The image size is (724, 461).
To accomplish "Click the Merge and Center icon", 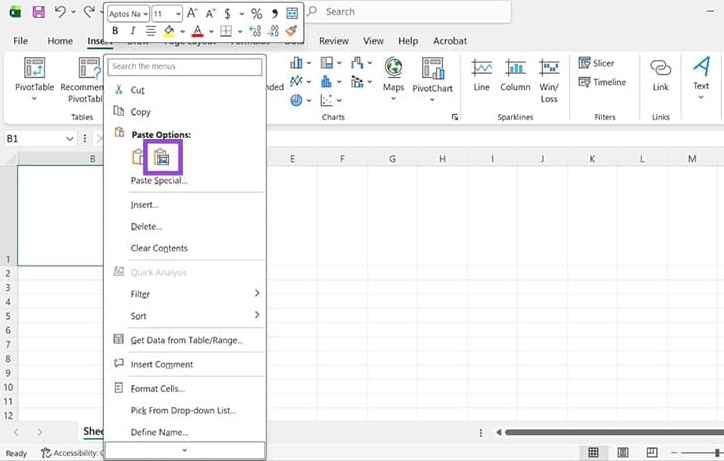I will [x=292, y=13].
